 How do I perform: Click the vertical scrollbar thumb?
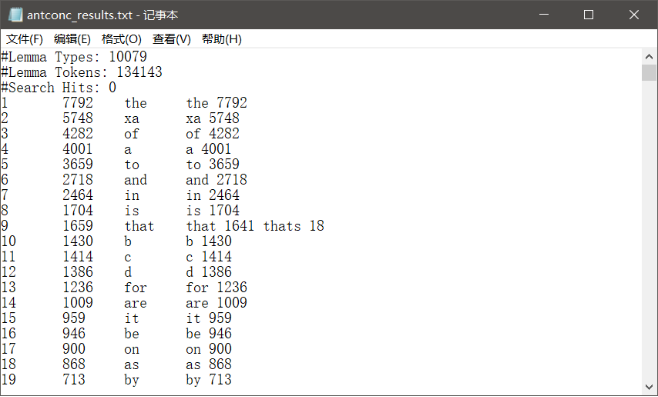649,73
